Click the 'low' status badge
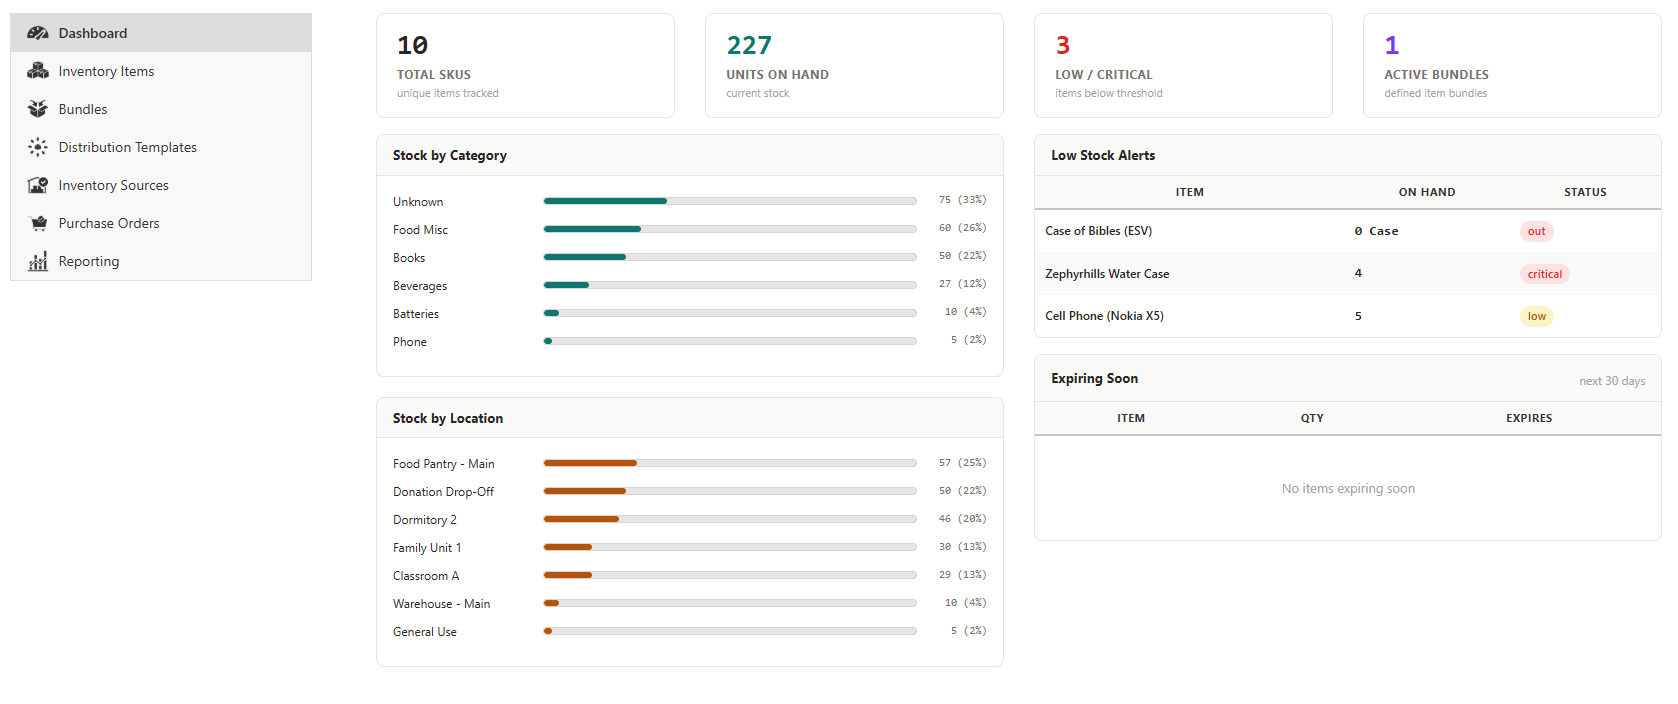Image resolution: width=1678 pixels, height=704 pixels. tap(1536, 316)
